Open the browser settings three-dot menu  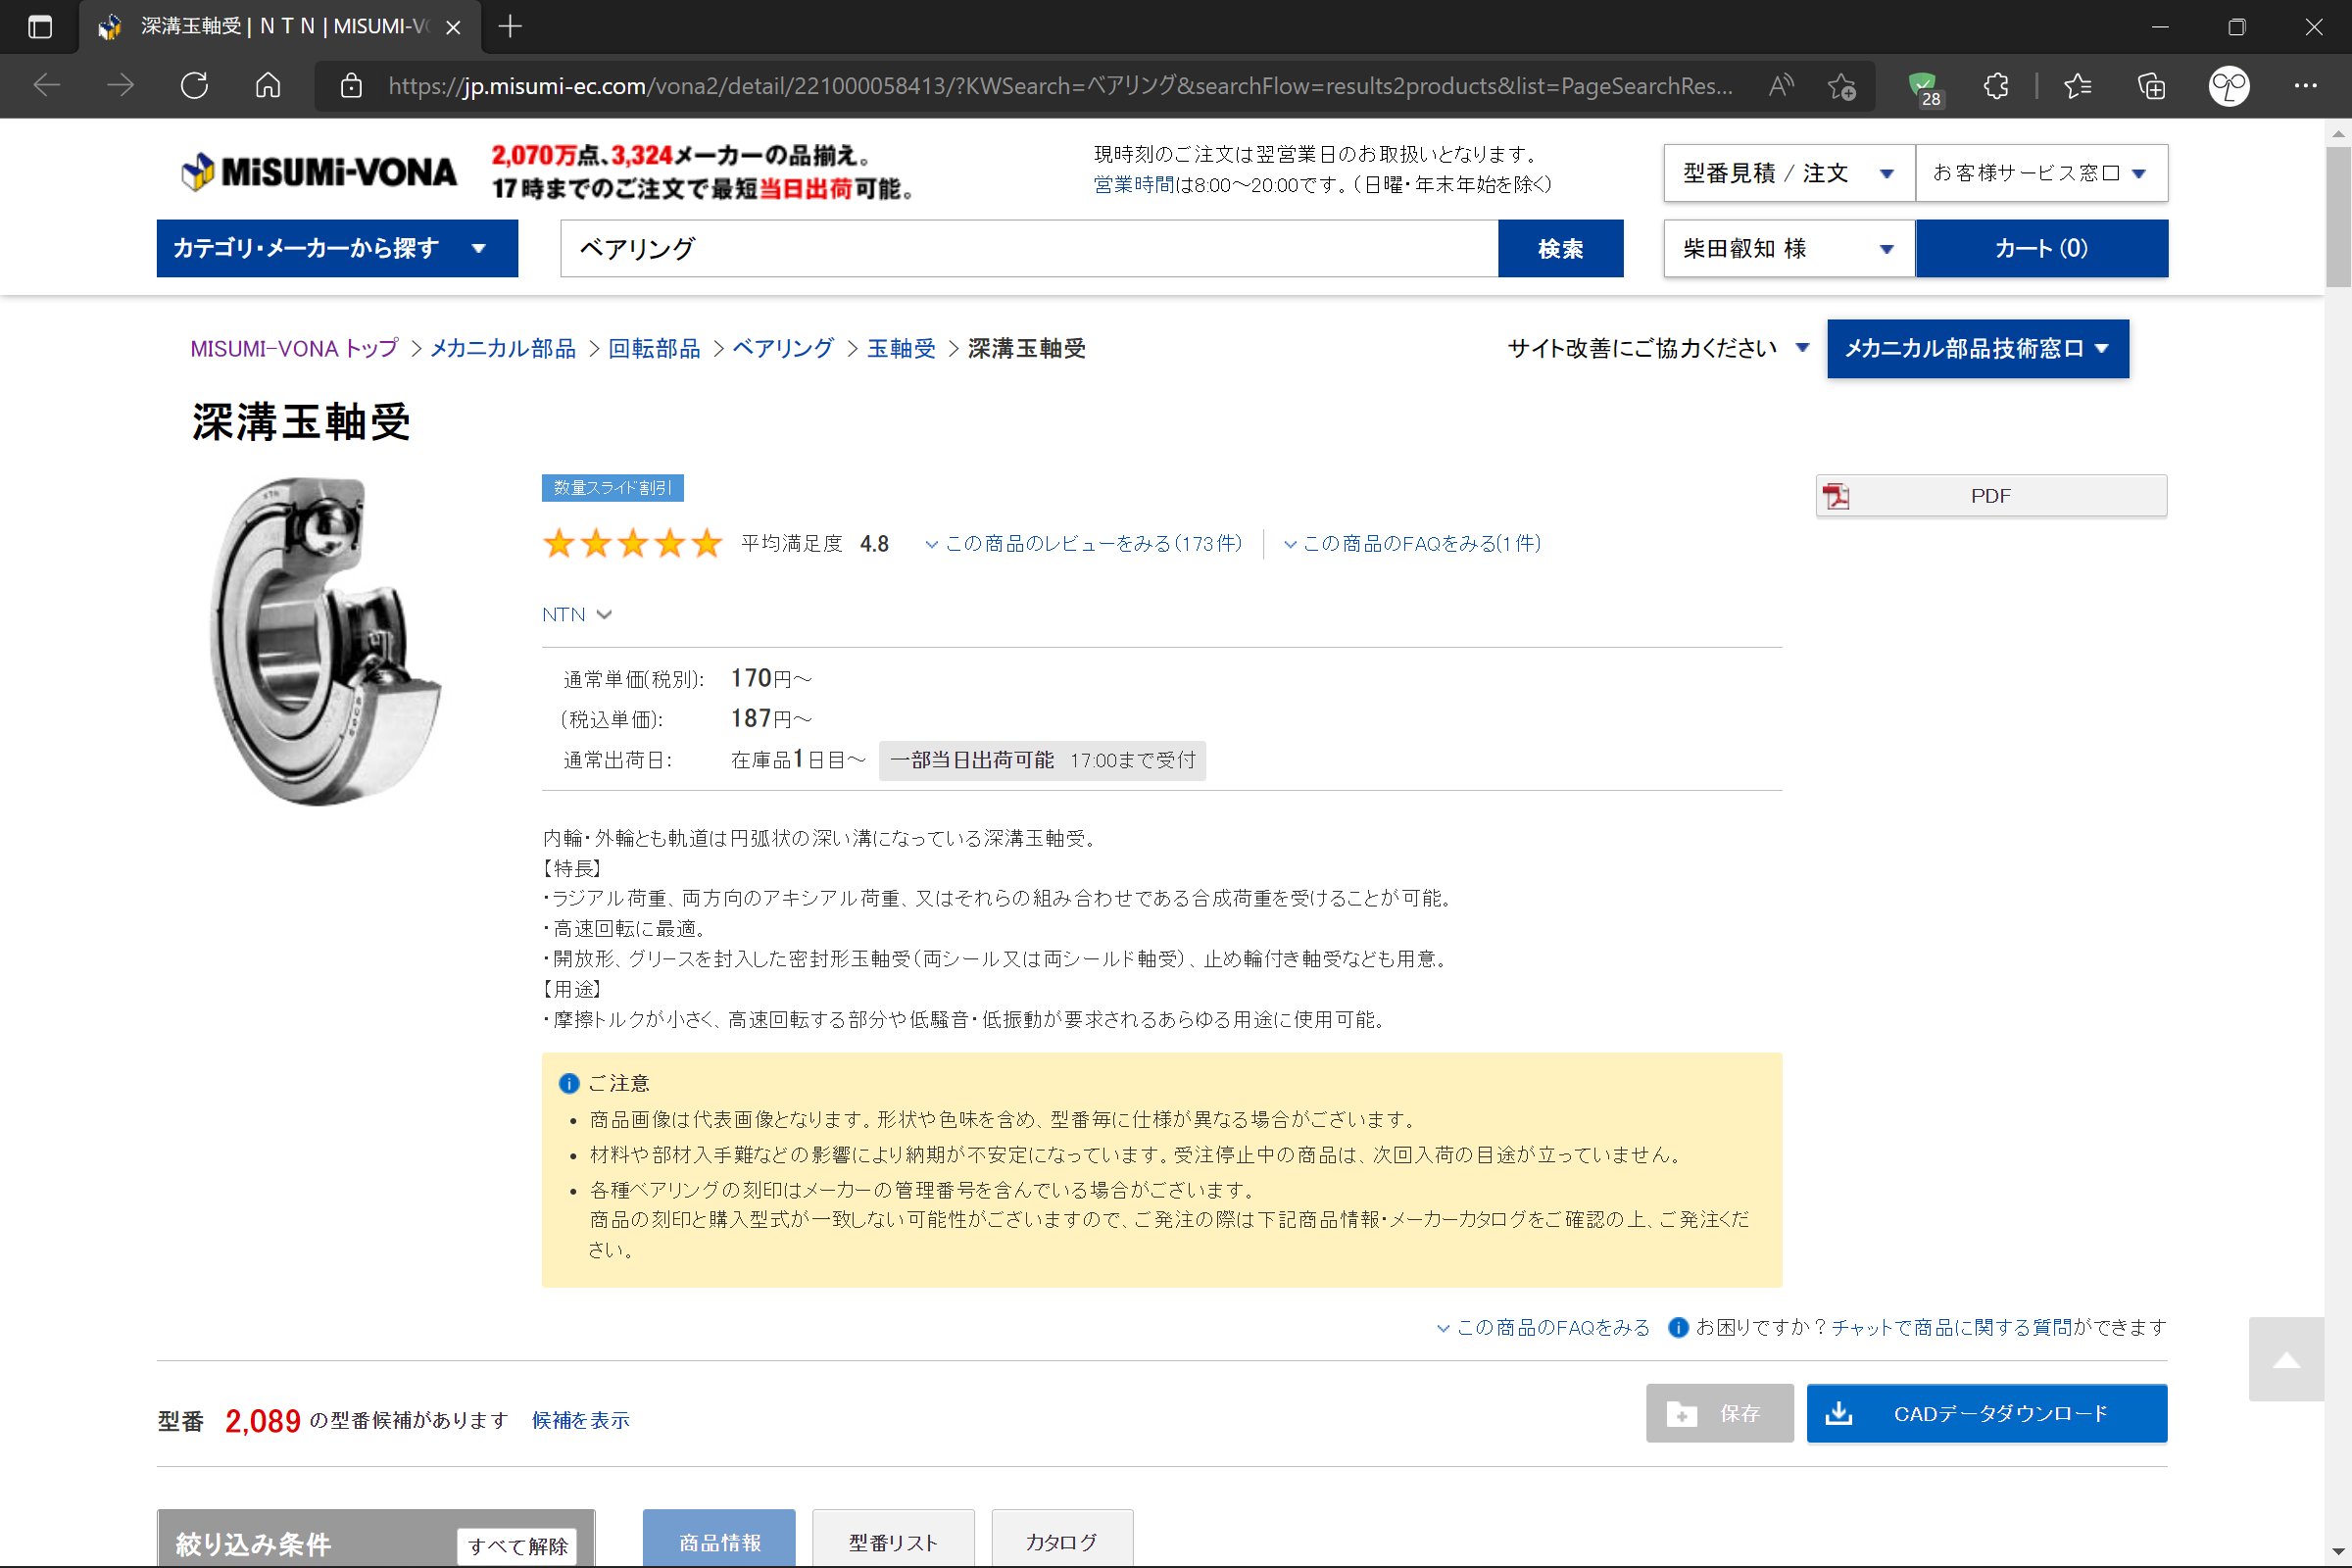(2306, 86)
